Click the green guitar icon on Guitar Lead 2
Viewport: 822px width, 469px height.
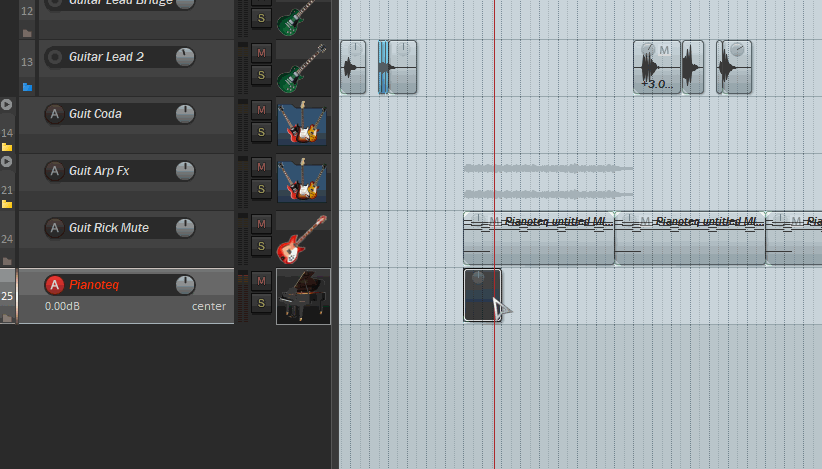click(x=302, y=68)
